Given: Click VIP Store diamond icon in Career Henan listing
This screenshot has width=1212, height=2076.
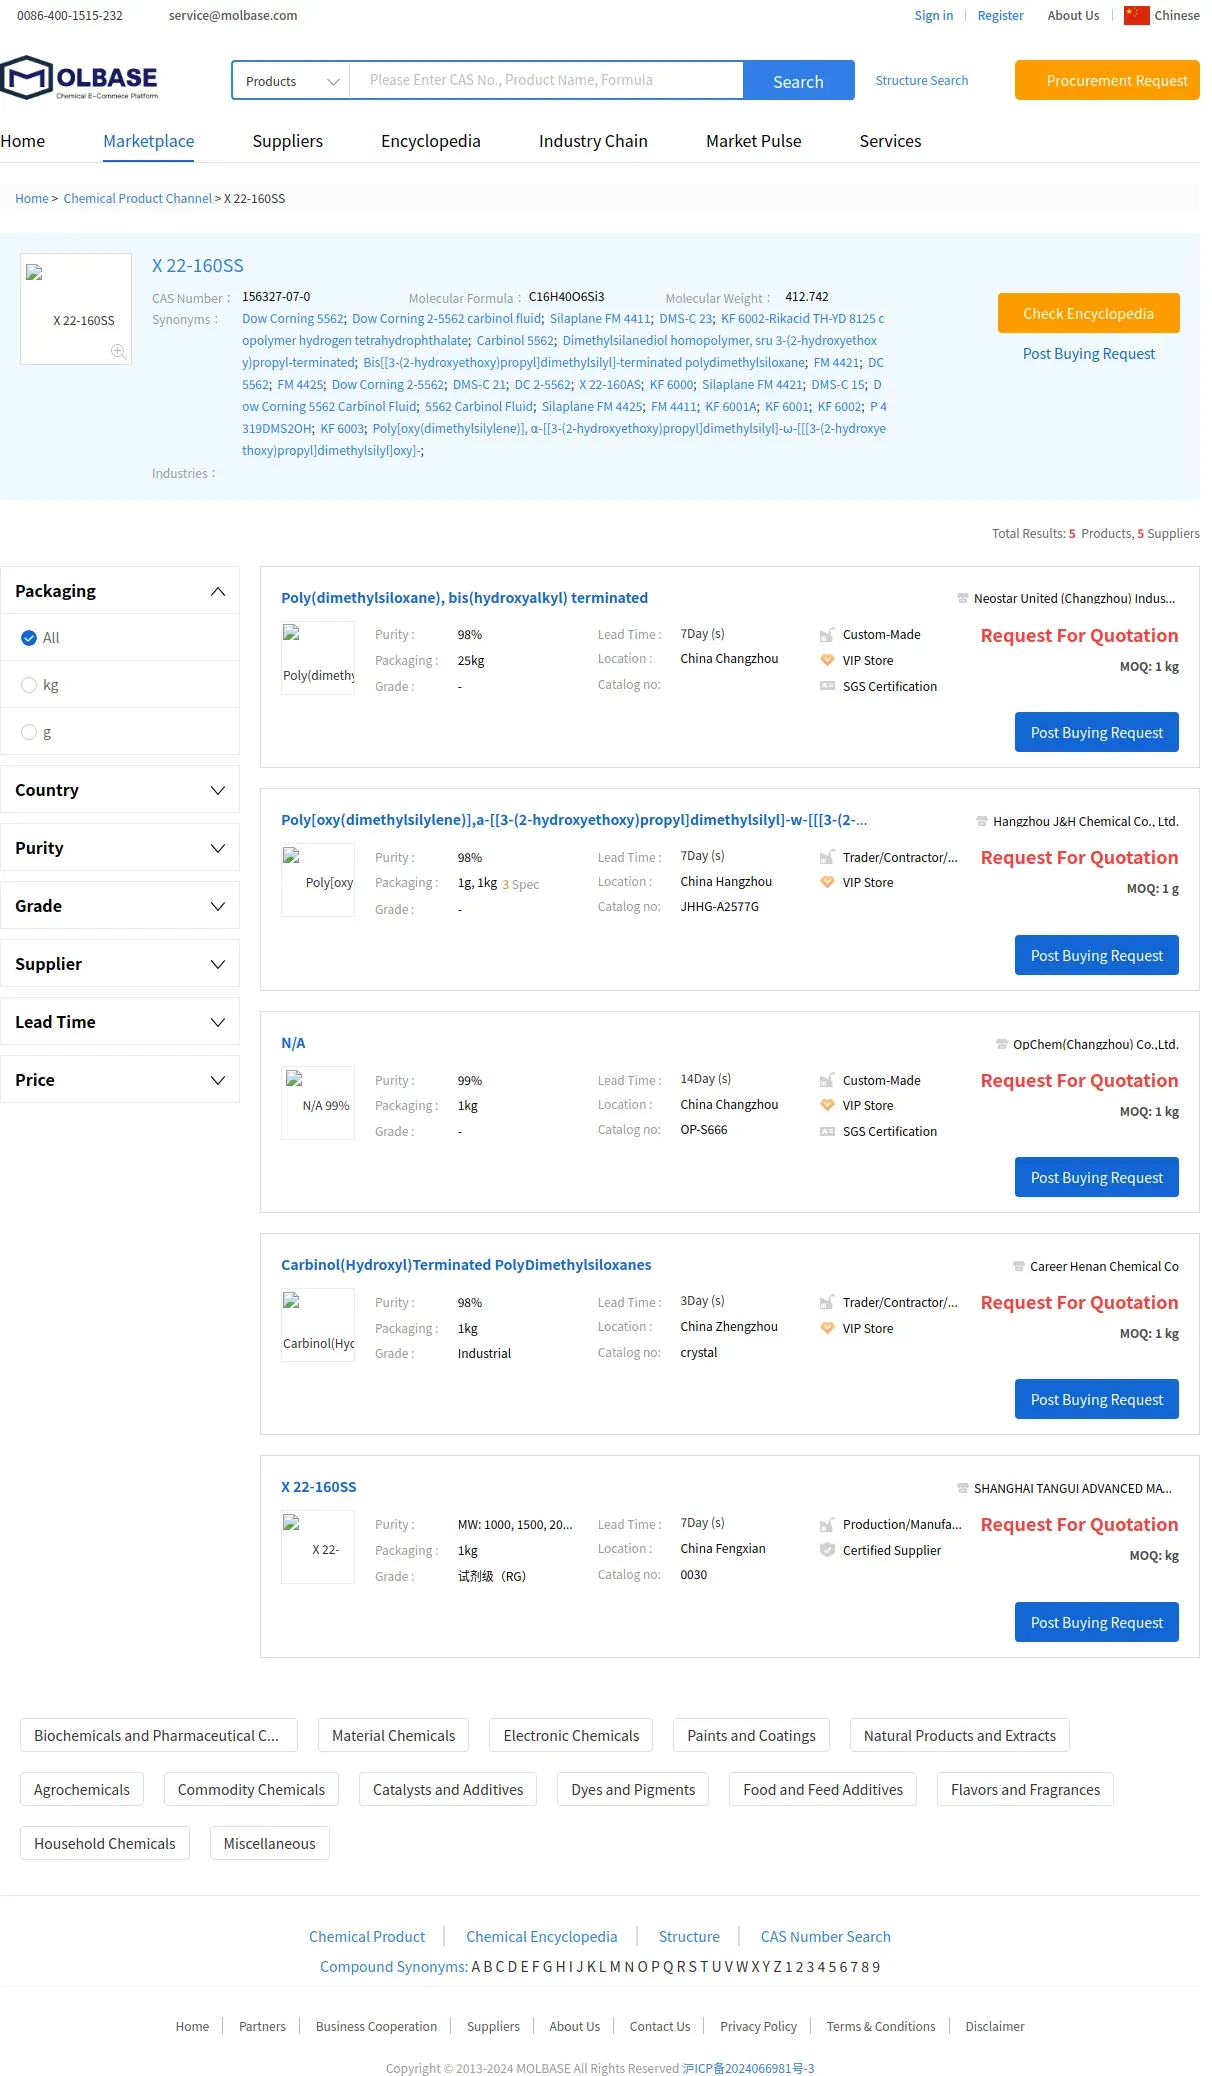Looking at the screenshot, I should click(x=827, y=1328).
